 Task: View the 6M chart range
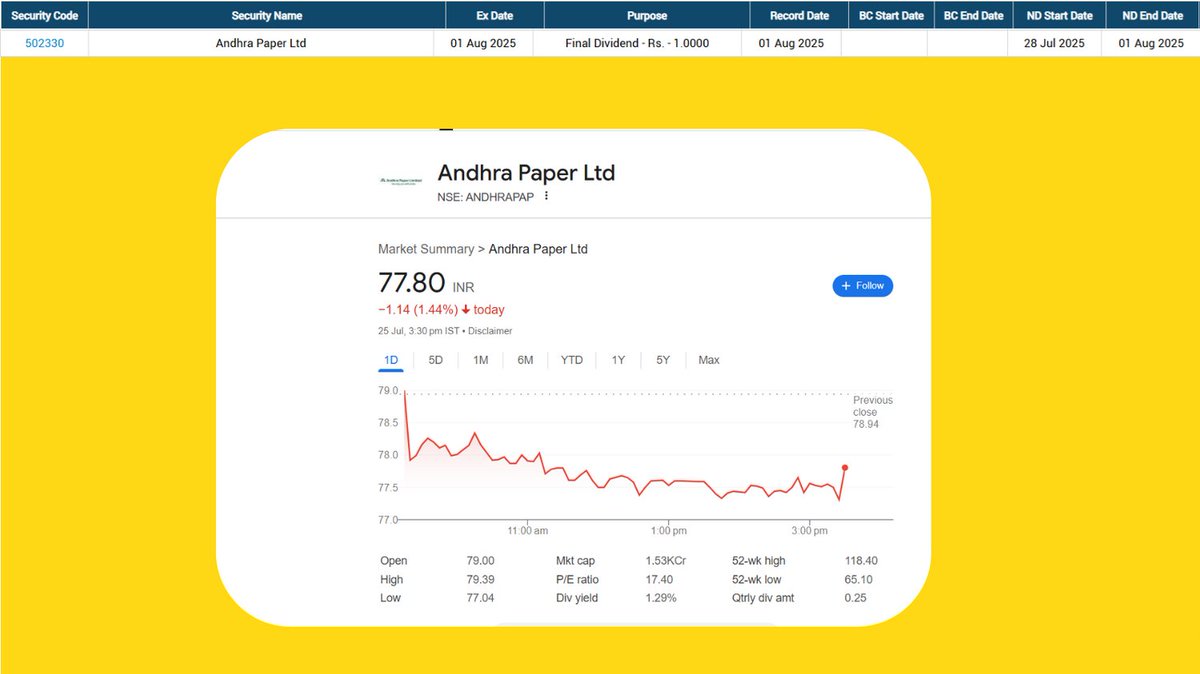pos(525,359)
